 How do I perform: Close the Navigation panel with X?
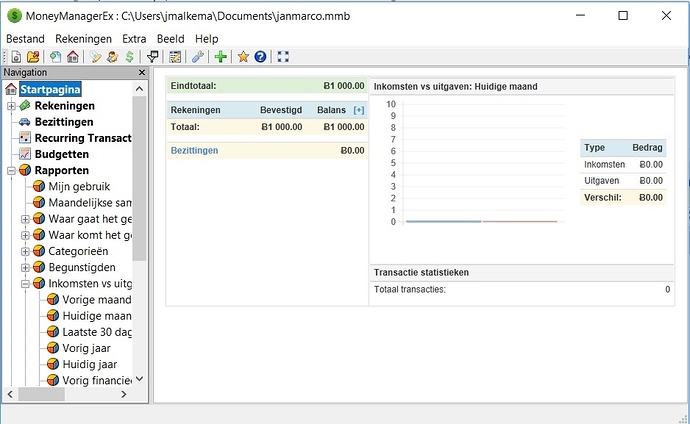click(x=142, y=73)
